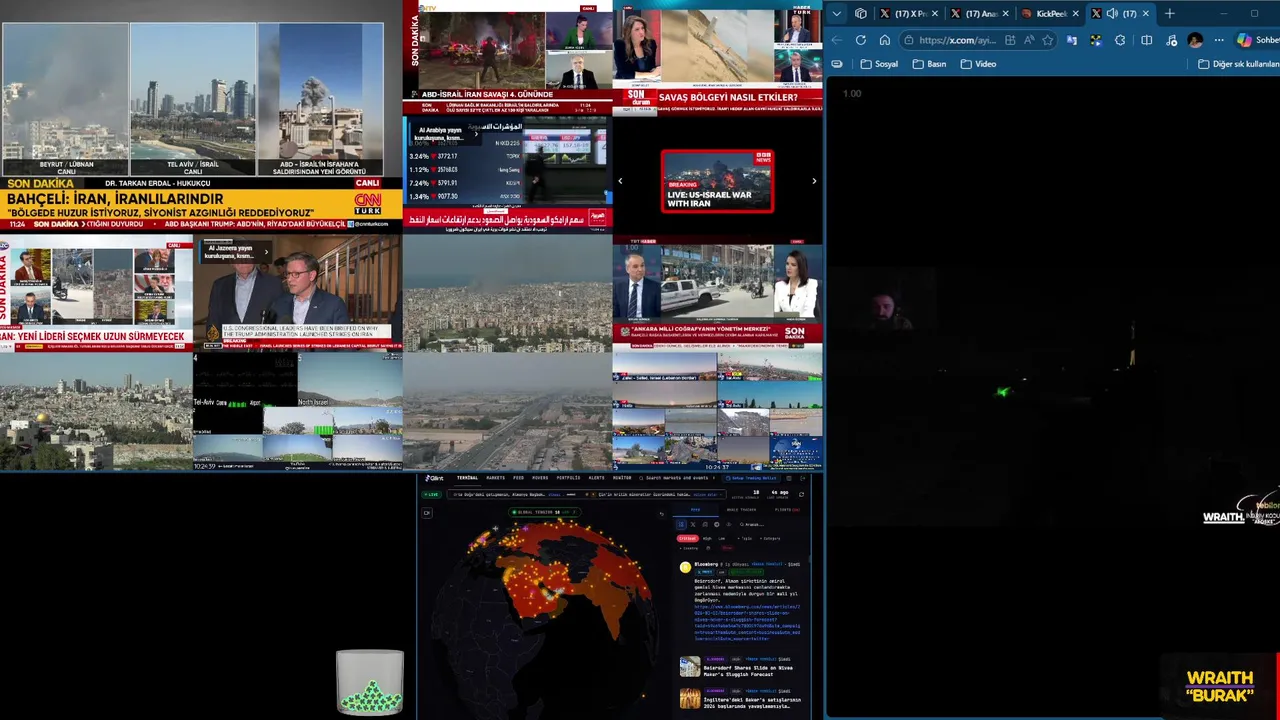
Task: Click the undo arrow above the feed panel
Action: (661, 514)
